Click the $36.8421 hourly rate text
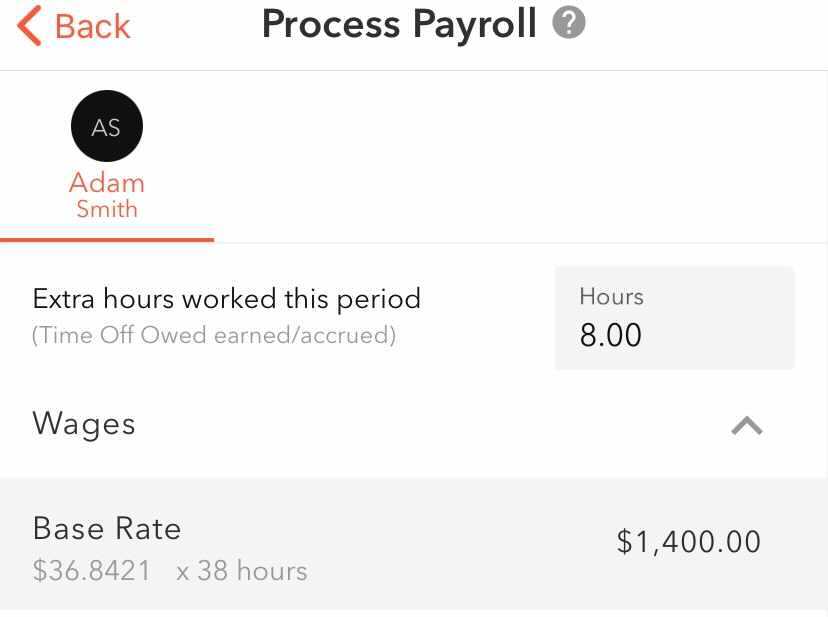Screen dimensions: 828x617 (92, 571)
